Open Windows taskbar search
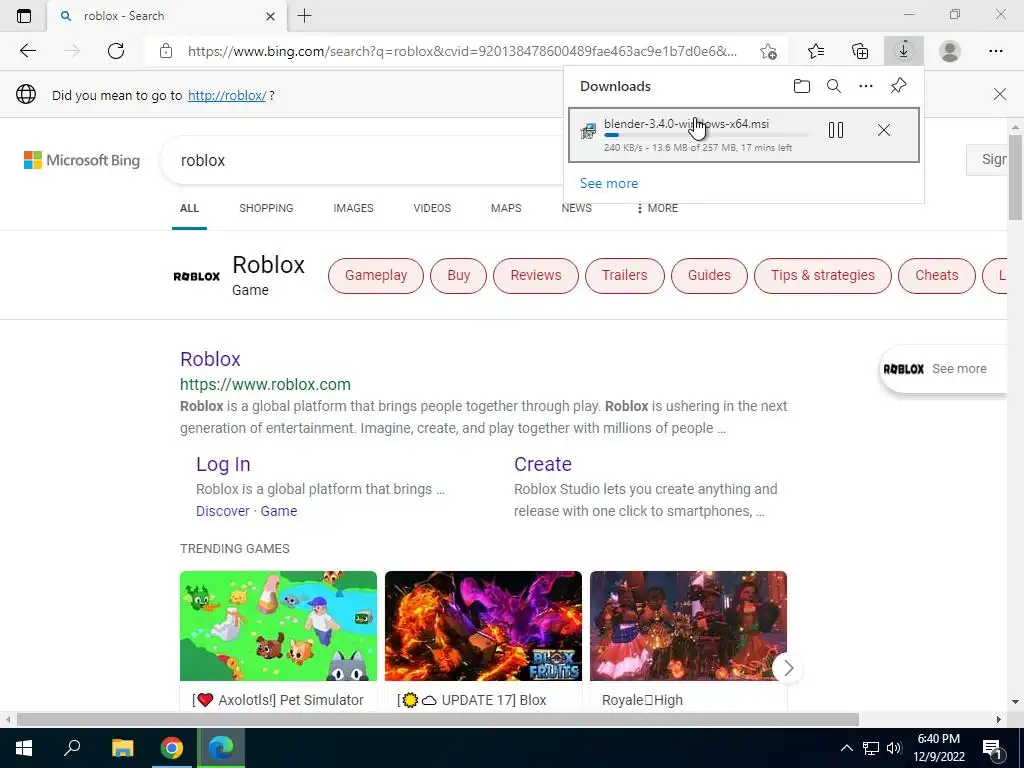Screen dimensions: 1024x768 coord(72,748)
